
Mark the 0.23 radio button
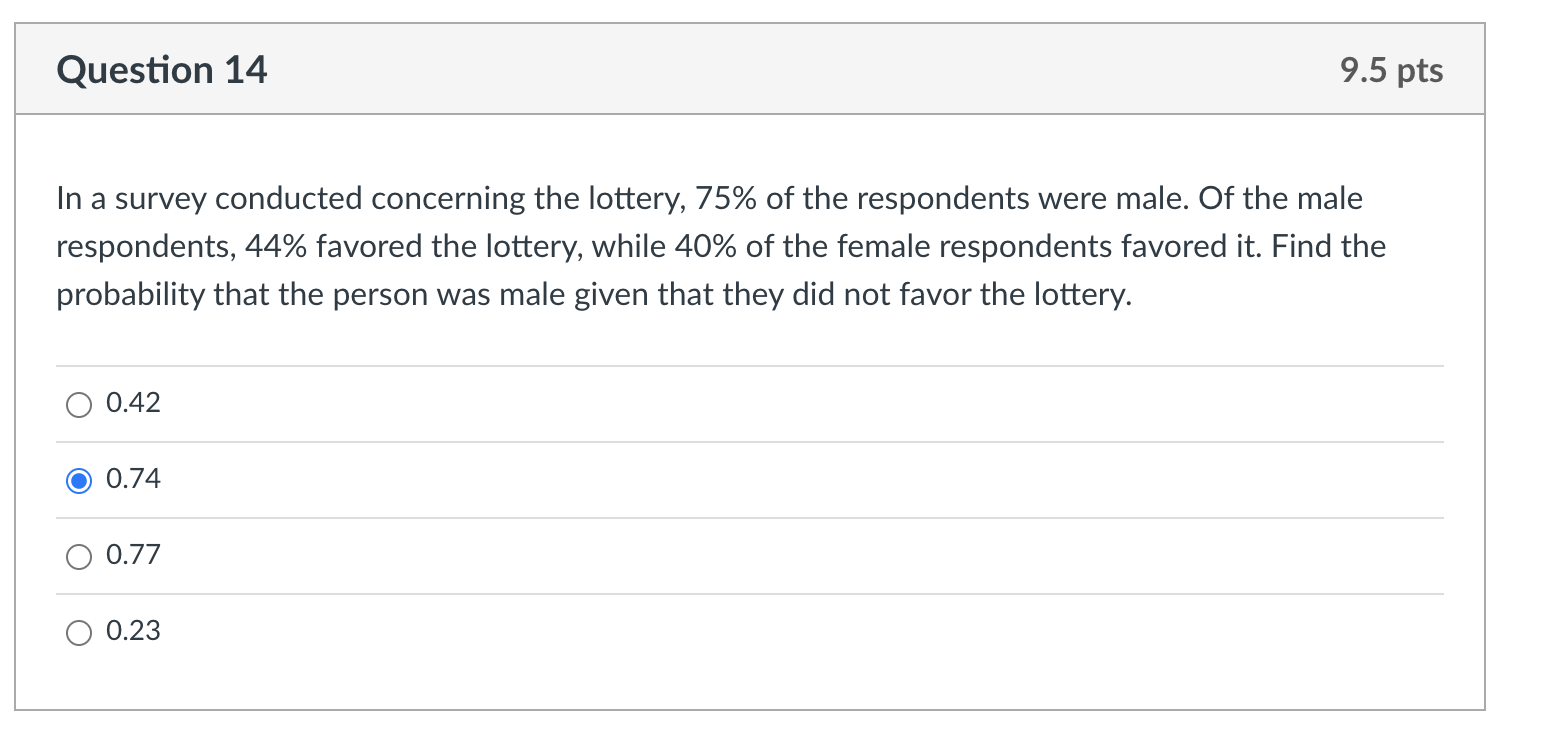[78, 633]
